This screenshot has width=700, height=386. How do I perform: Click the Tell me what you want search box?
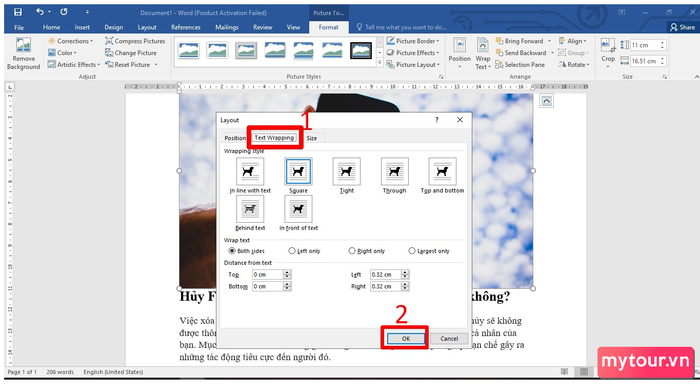click(402, 27)
